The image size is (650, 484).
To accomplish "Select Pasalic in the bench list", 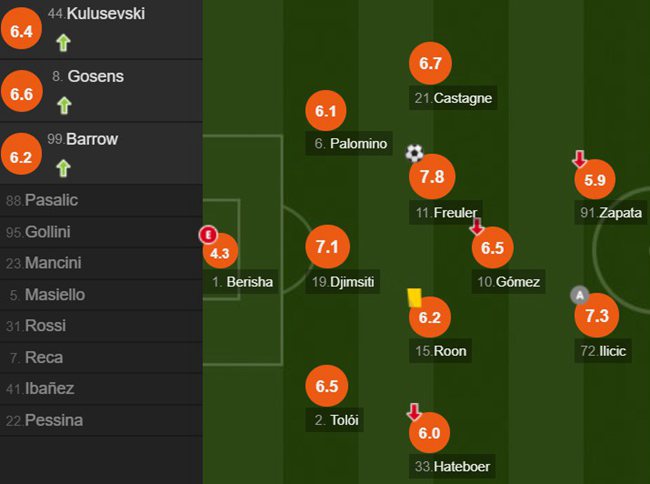I will click(x=101, y=201).
